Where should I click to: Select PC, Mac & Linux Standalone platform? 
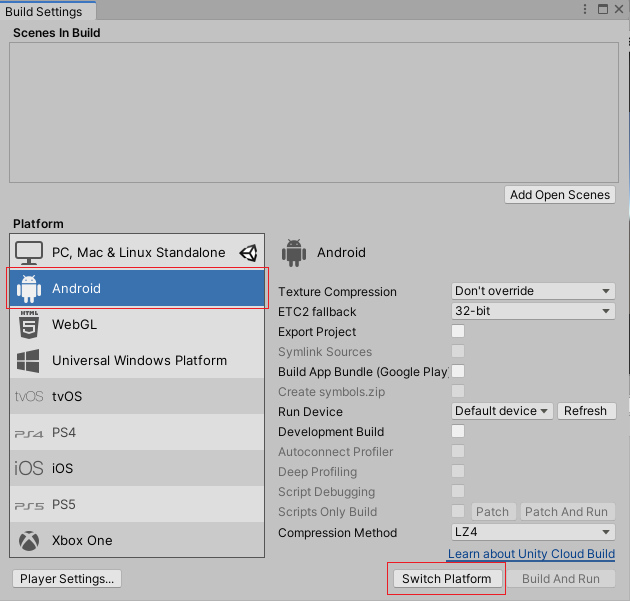137,253
